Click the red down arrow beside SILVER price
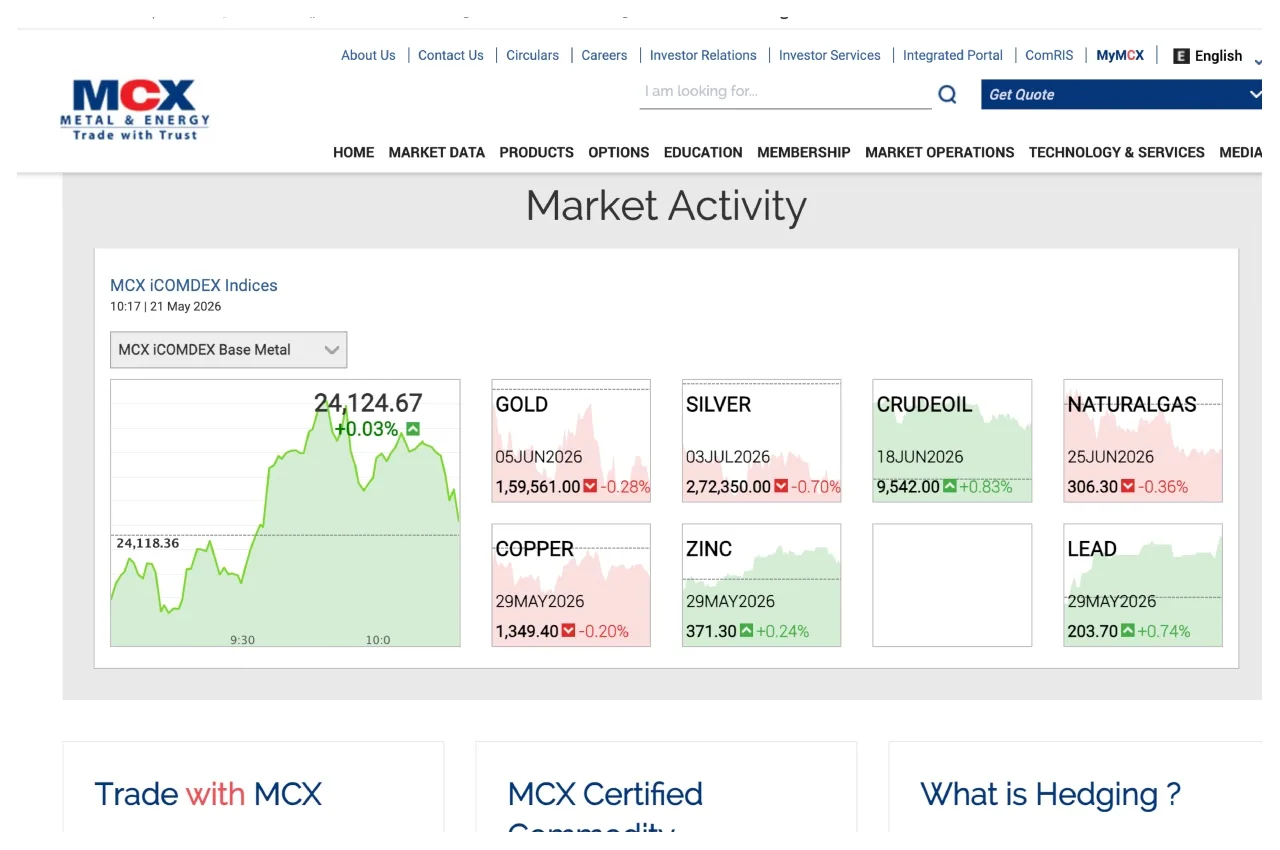This screenshot has width=1280, height=850. (781, 487)
